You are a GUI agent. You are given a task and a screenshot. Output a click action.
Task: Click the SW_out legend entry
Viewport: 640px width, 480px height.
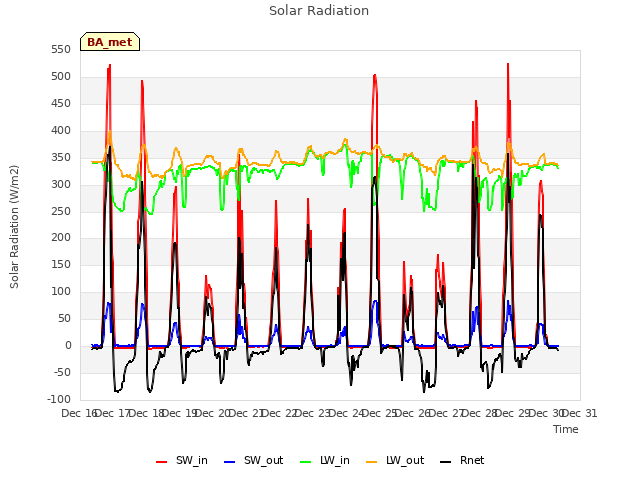click(253, 460)
